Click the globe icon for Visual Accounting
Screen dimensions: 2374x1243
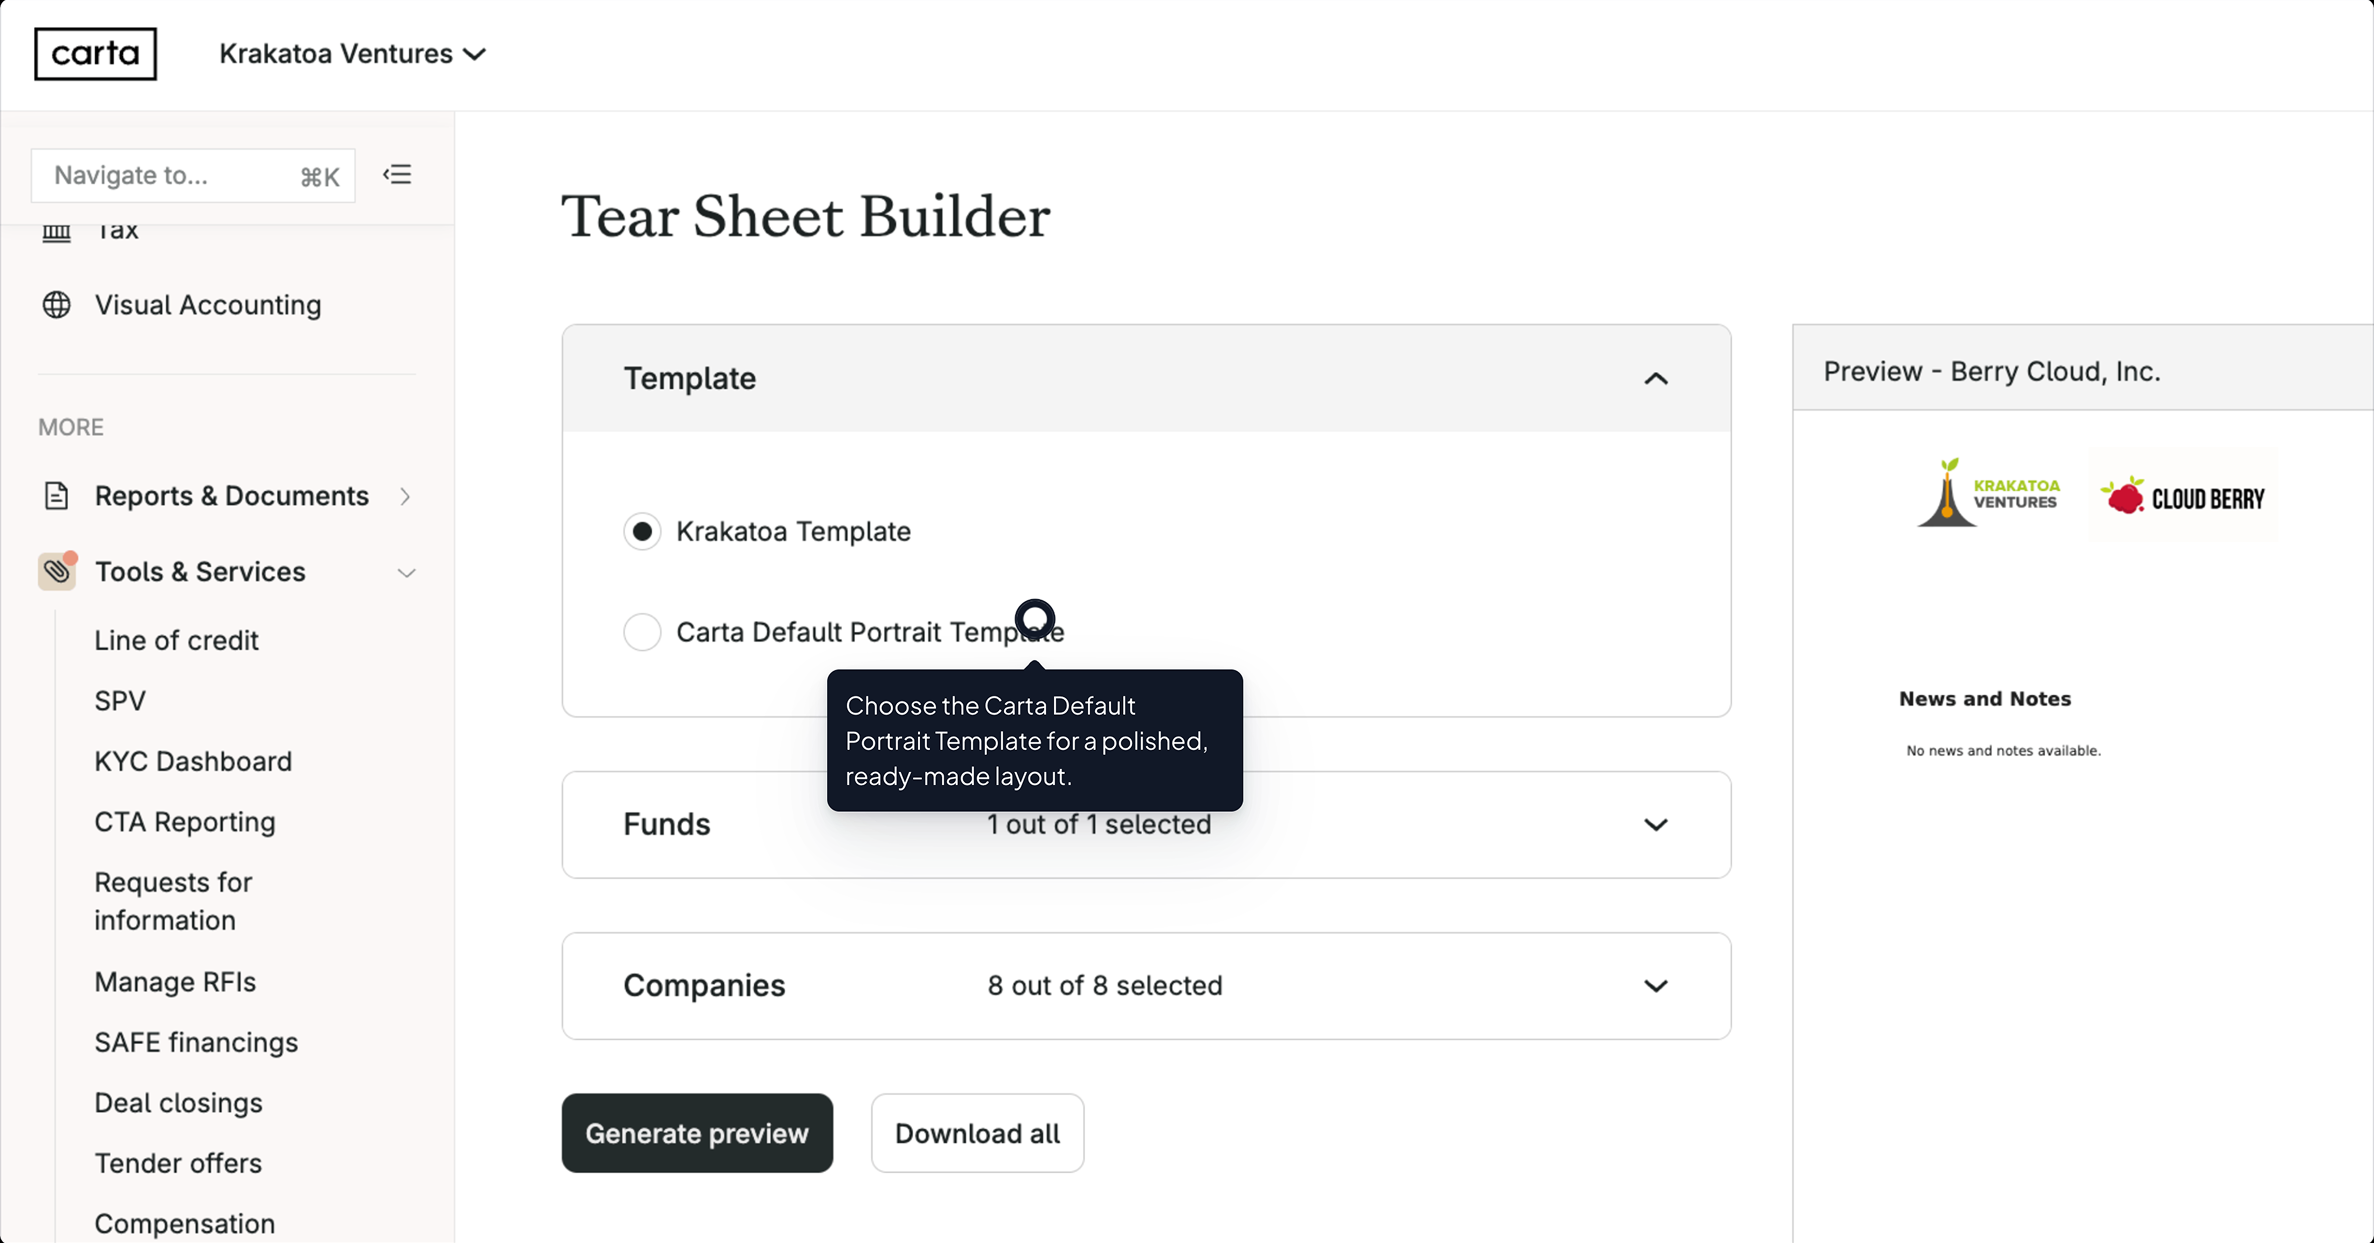point(56,304)
